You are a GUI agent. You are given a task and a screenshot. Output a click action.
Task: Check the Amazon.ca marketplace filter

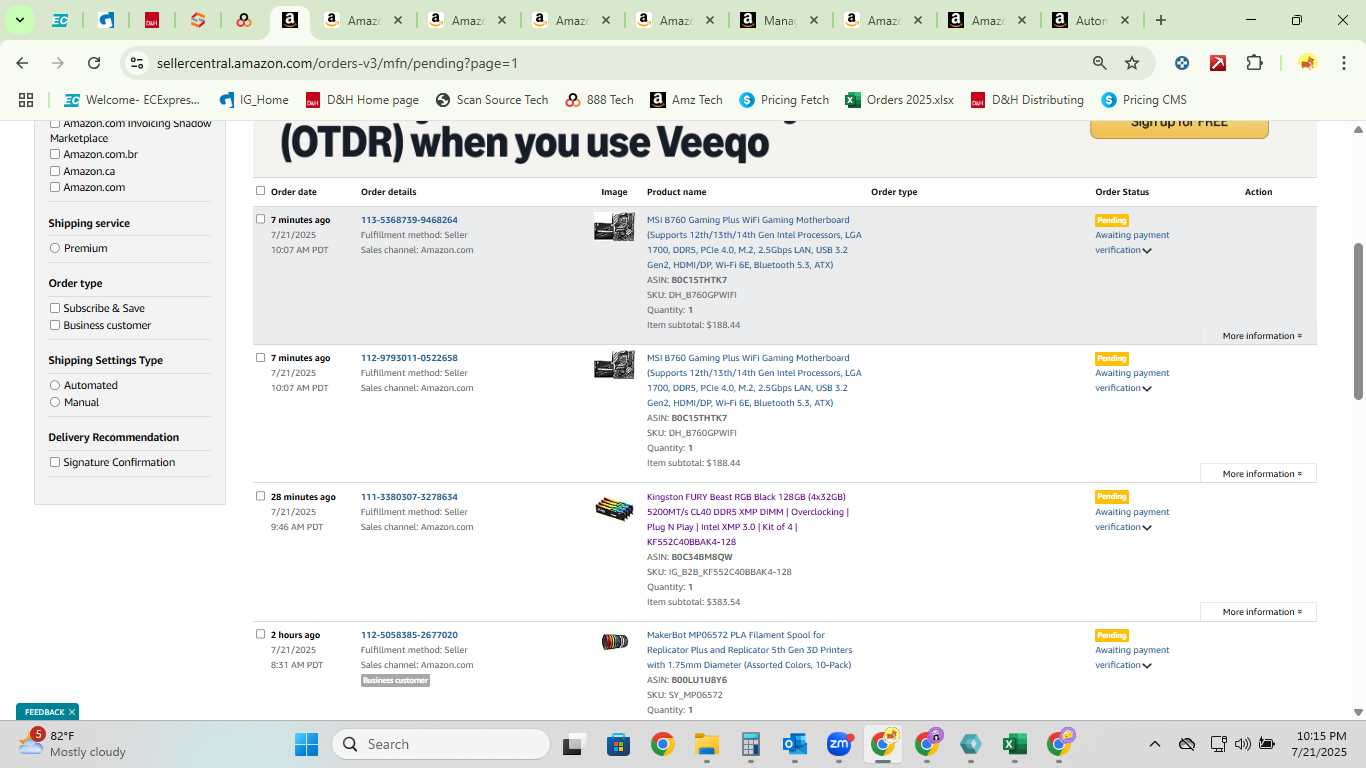[55, 171]
